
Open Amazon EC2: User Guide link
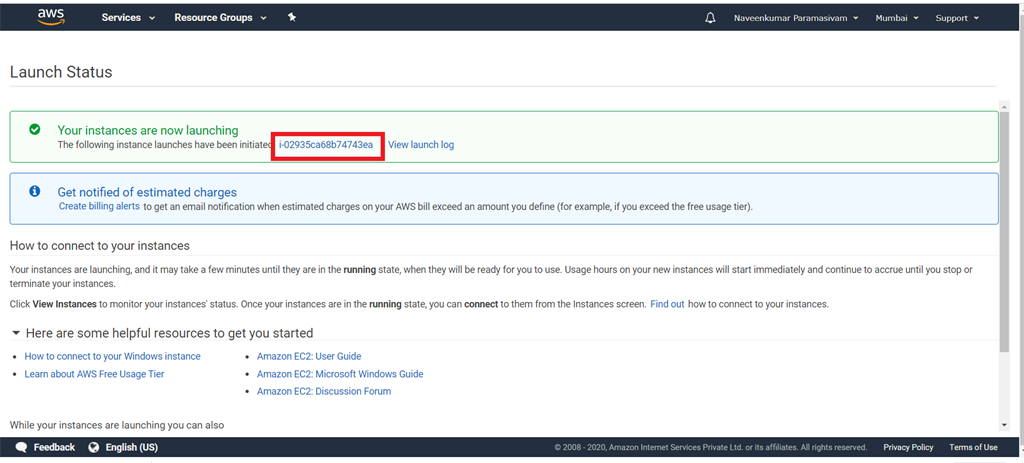coord(309,357)
